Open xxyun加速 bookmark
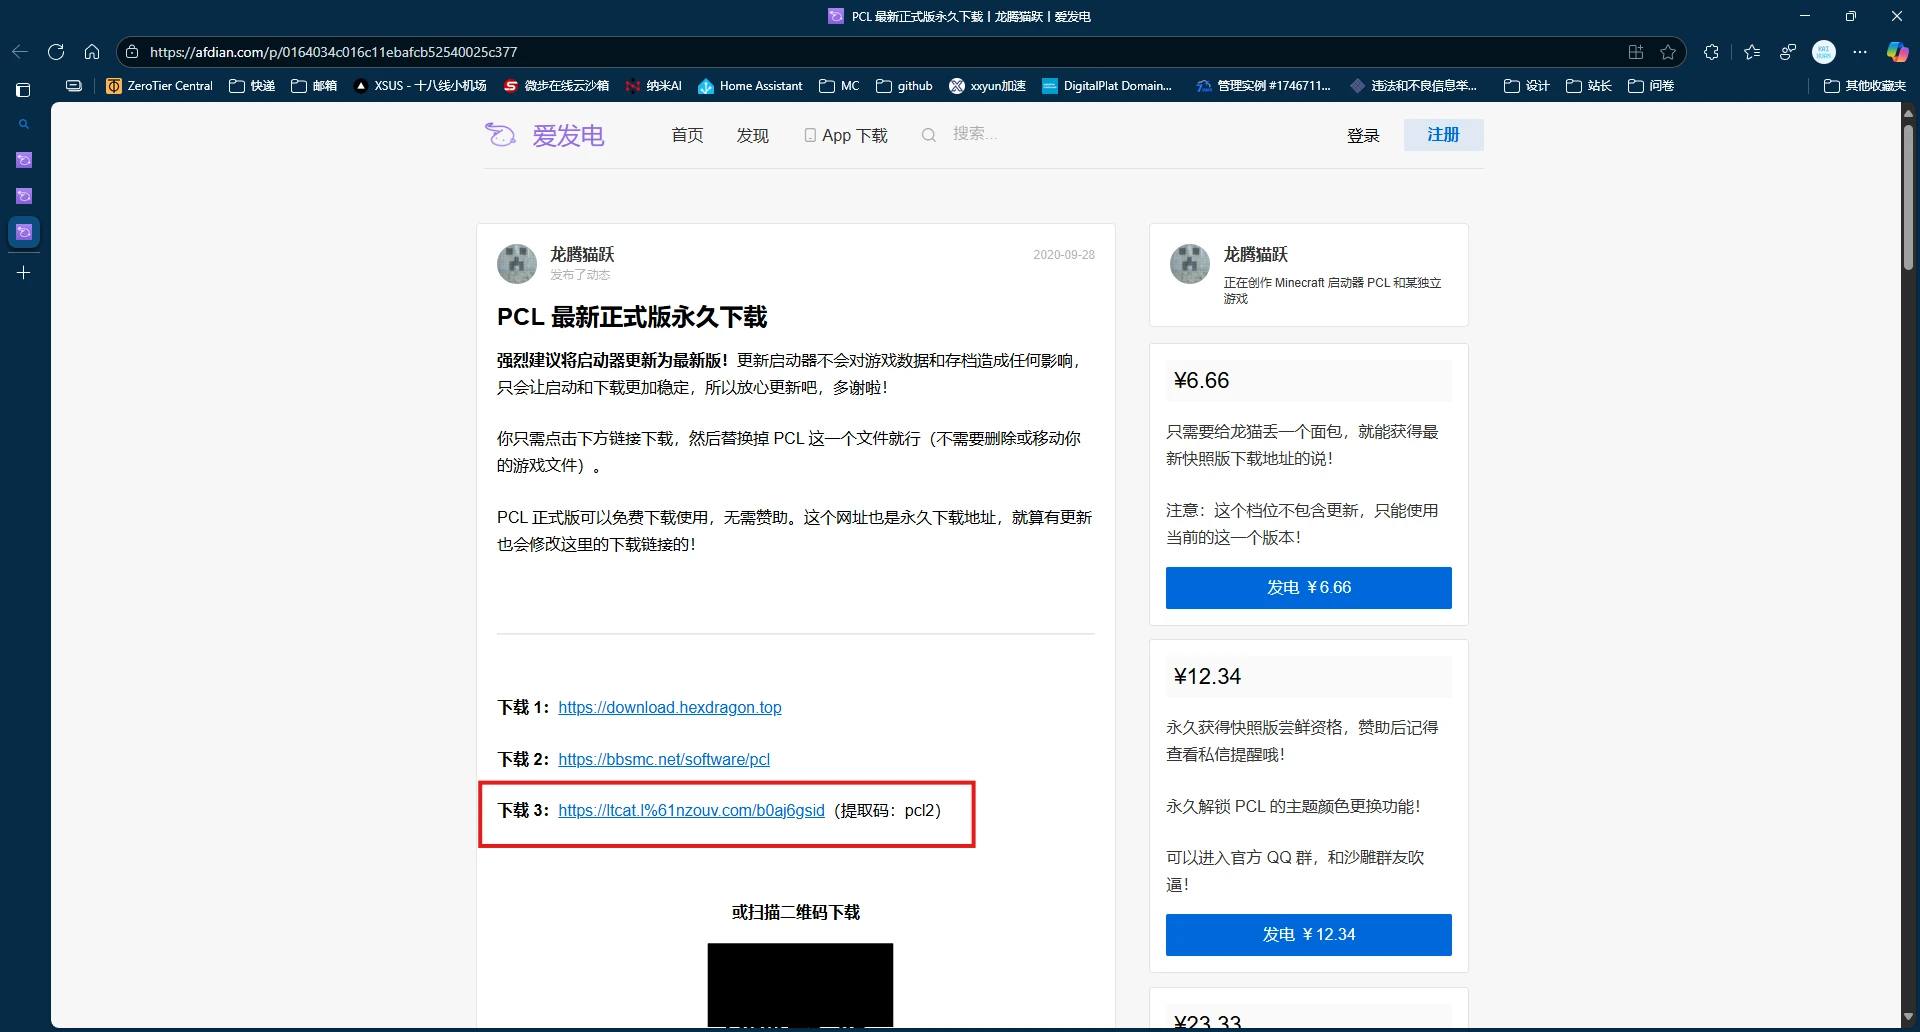Viewport: 1920px width, 1032px height. coord(987,86)
